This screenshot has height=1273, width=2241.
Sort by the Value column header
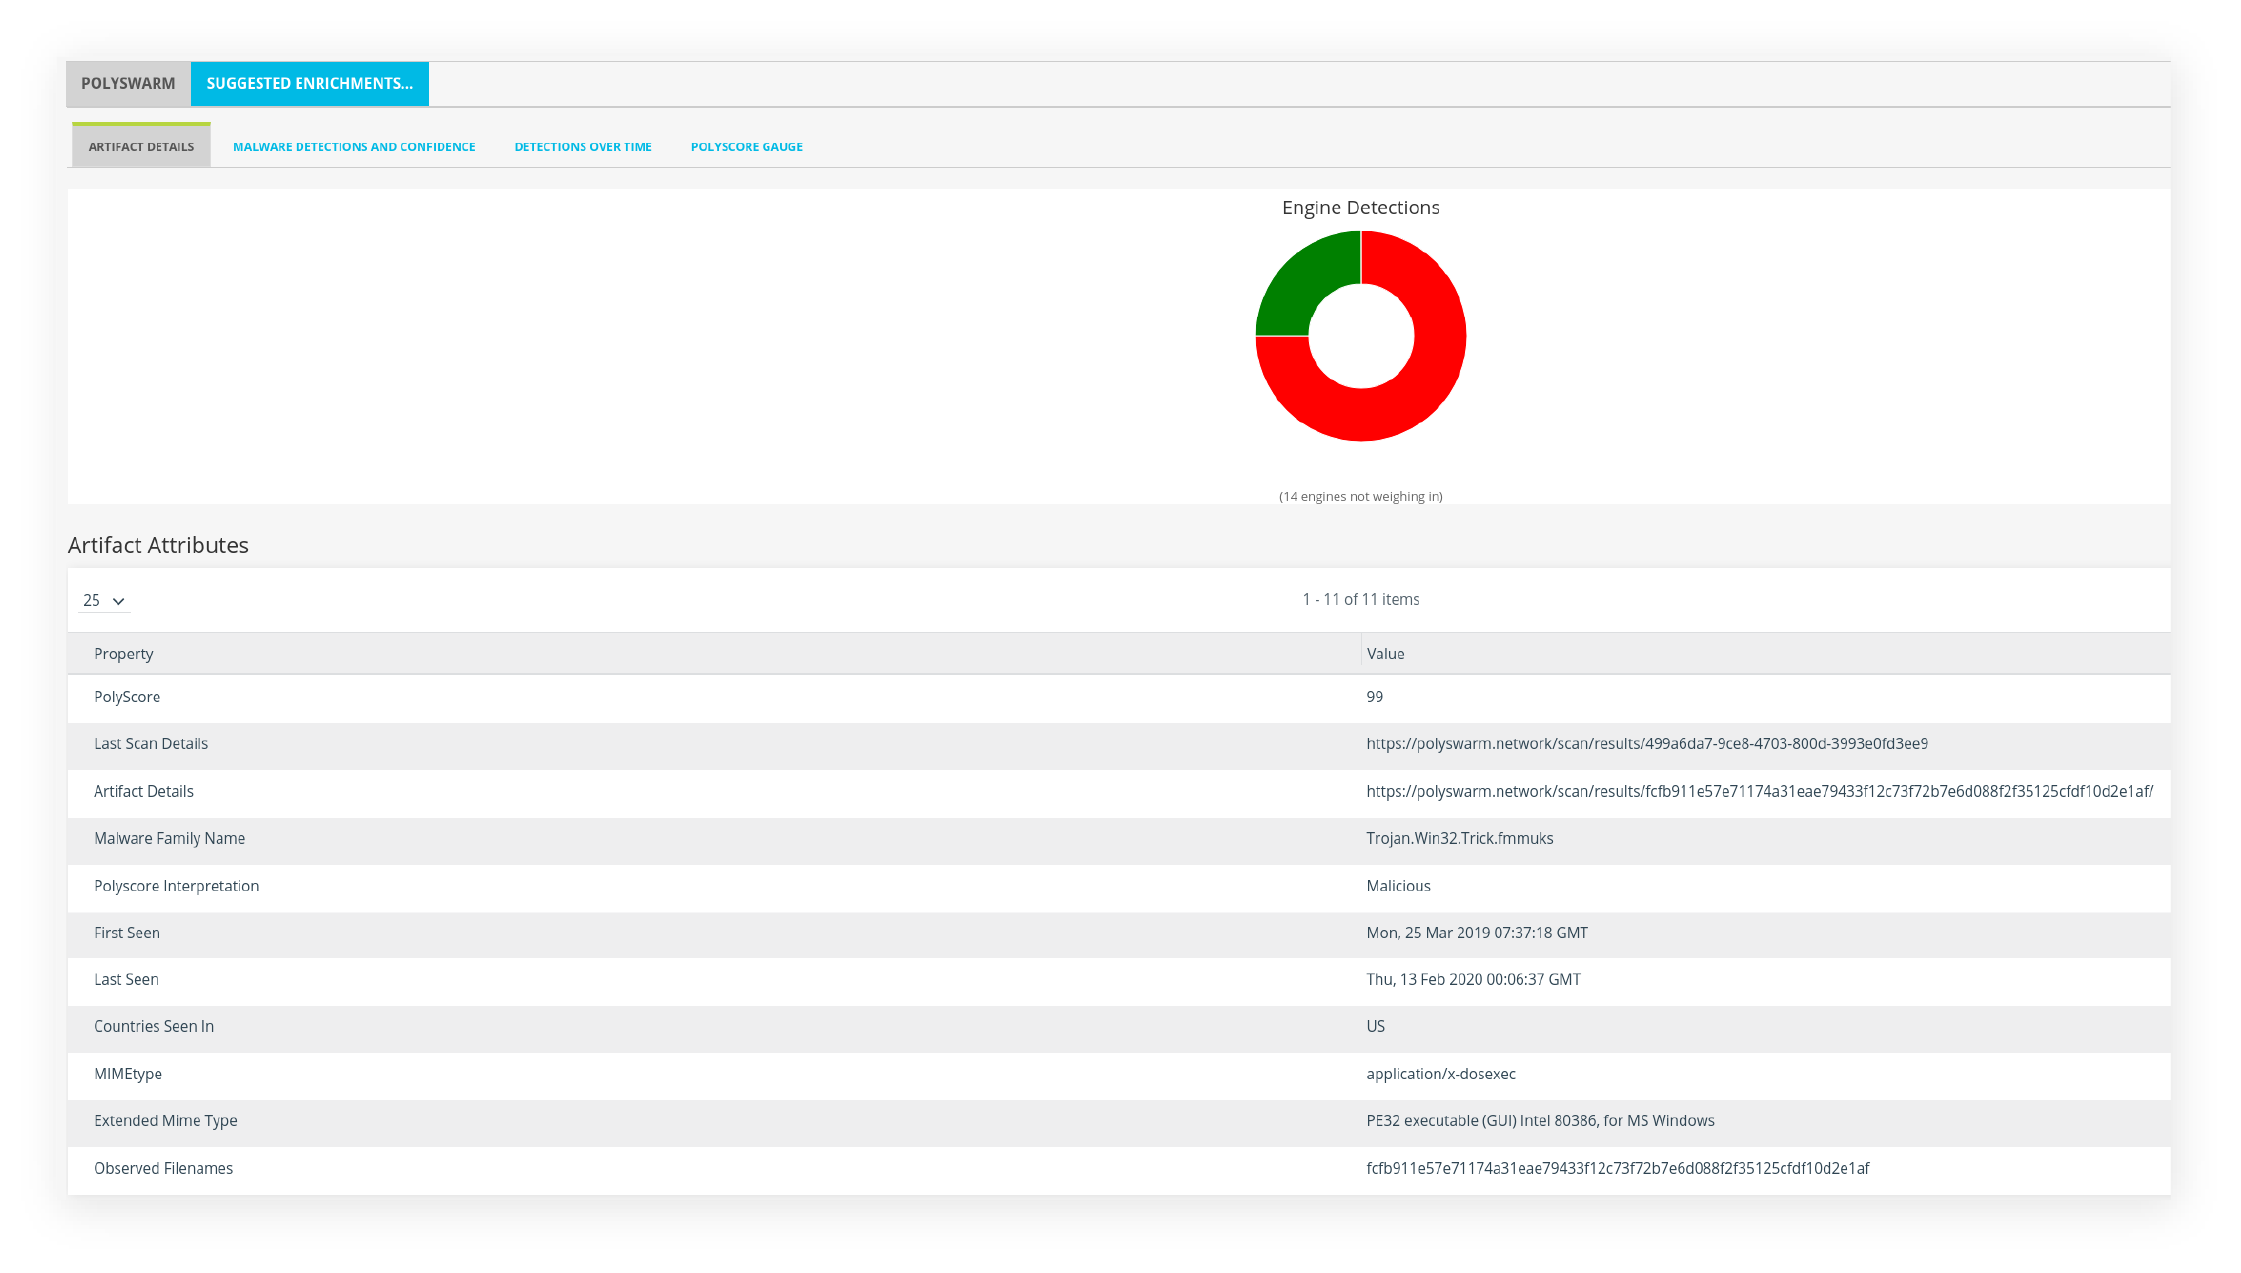pos(1385,654)
